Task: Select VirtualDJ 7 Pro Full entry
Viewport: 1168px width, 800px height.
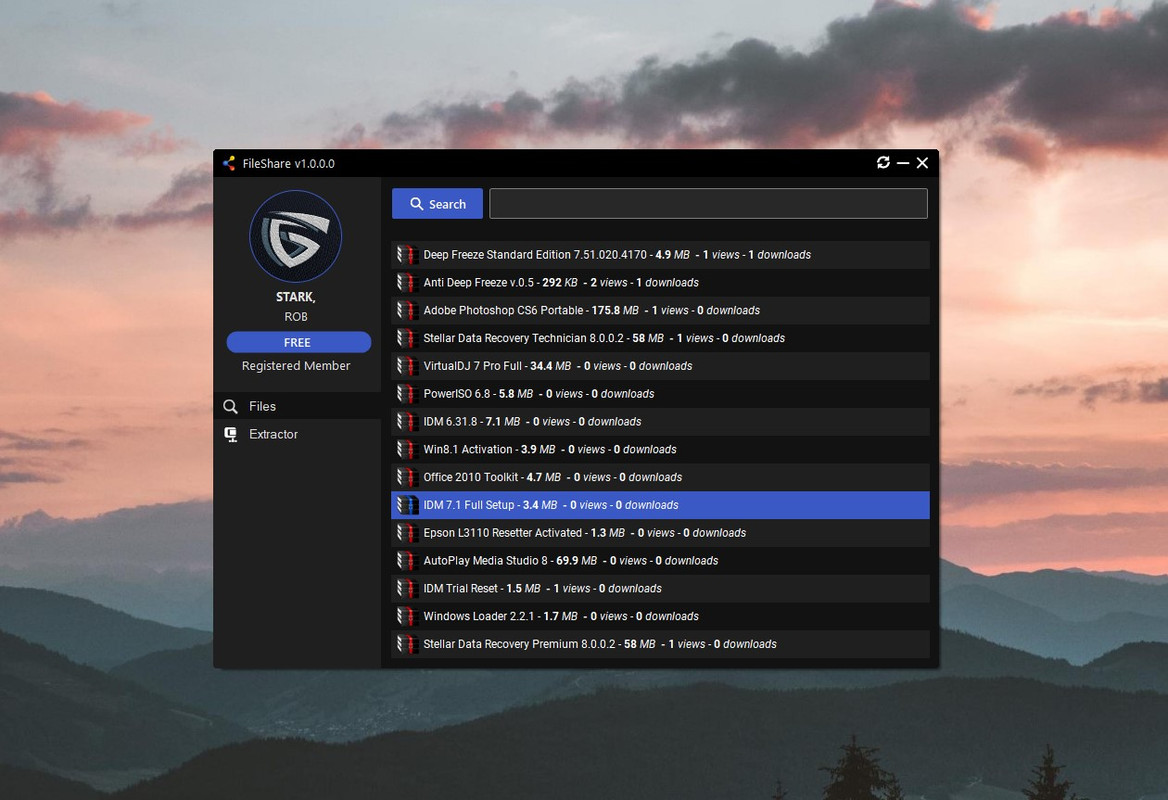Action: (660, 366)
